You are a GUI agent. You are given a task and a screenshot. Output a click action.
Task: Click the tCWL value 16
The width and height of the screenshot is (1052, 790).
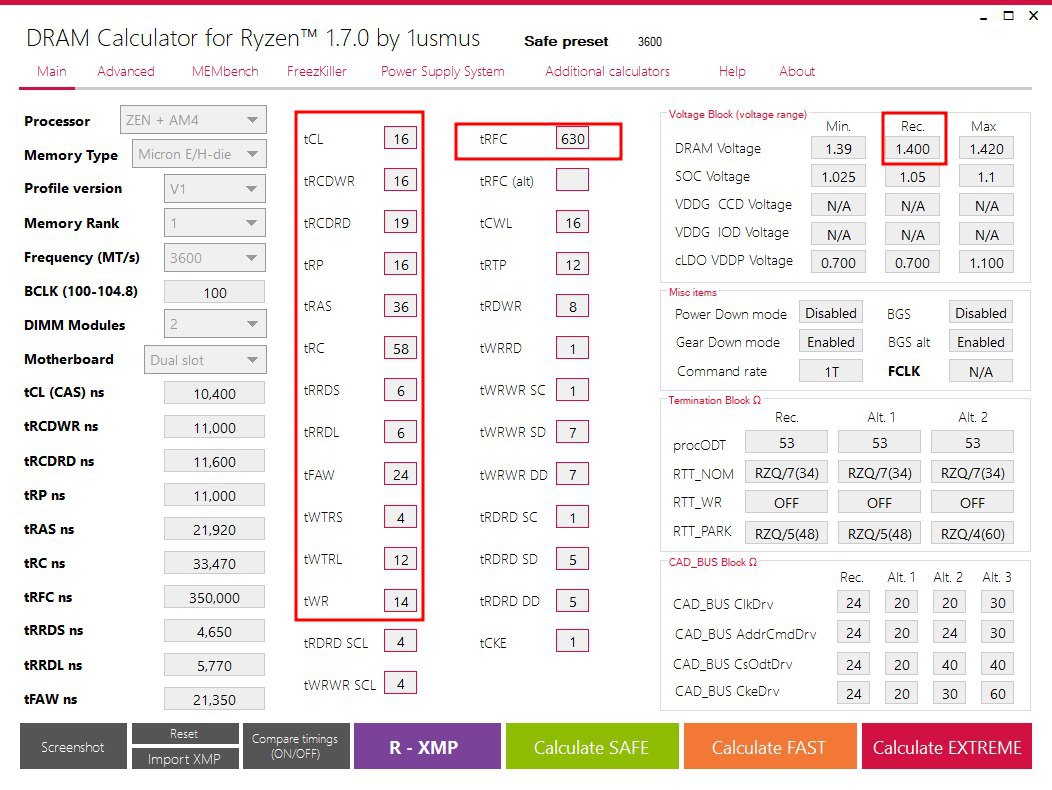point(572,222)
